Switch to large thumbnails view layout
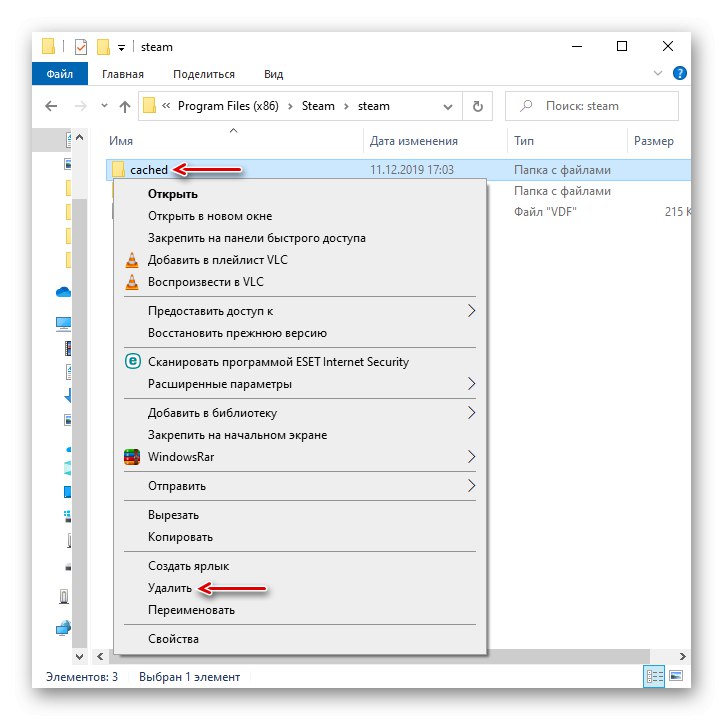This screenshot has width=723, height=720. (x=676, y=676)
